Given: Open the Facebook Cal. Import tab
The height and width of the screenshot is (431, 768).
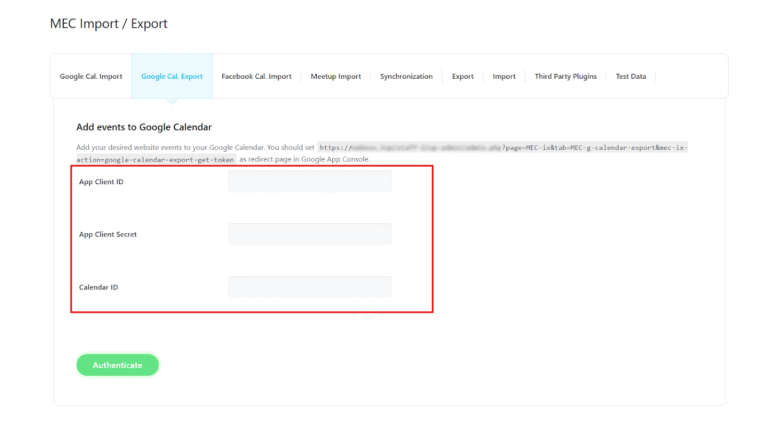Looking at the screenshot, I should 256,76.
